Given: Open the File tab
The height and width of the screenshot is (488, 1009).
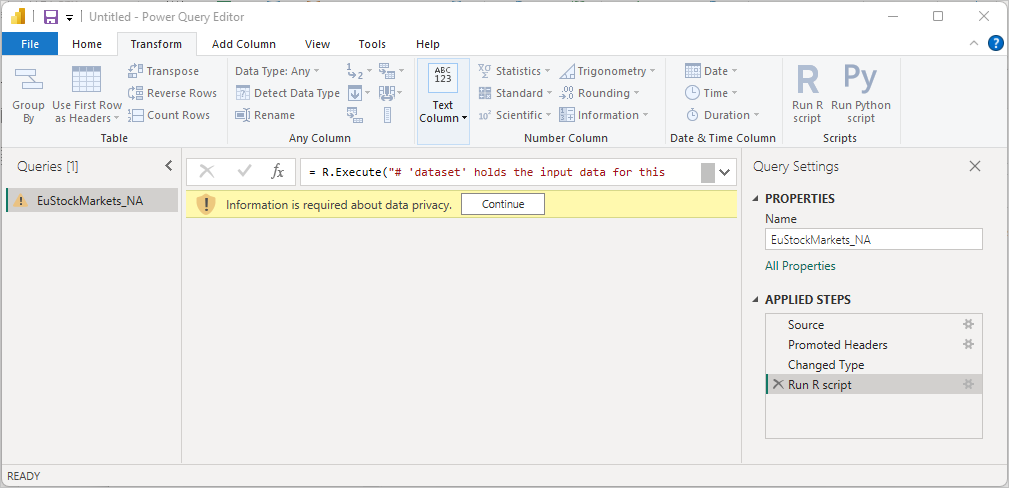Looking at the screenshot, I should tap(30, 44).
